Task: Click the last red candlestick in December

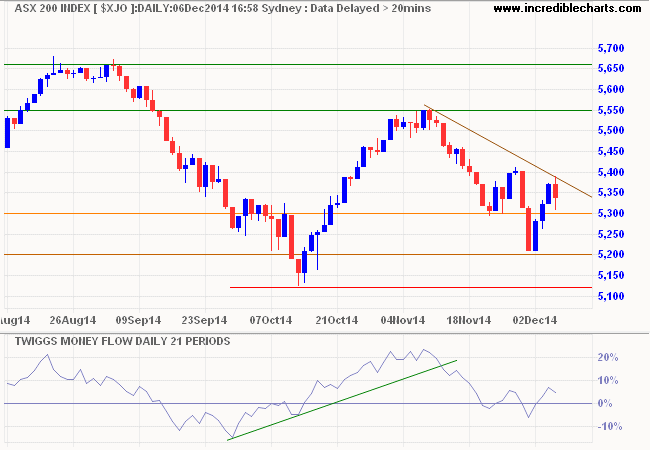Action: [555, 191]
